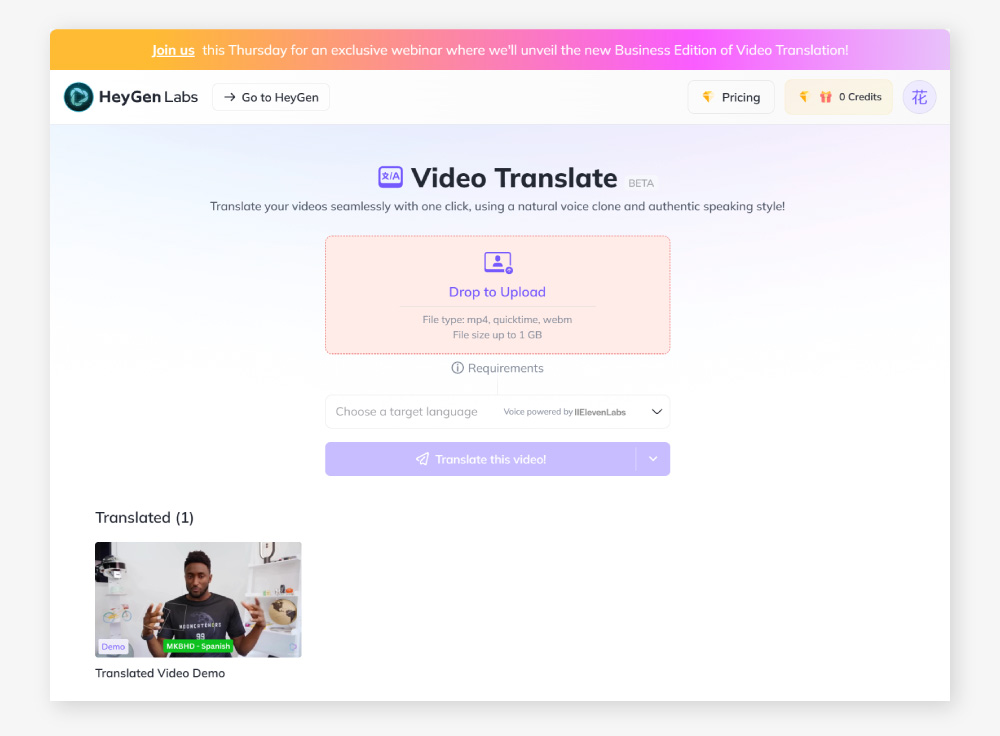
Task: Click the Drop to Upload text
Action: [497, 292]
